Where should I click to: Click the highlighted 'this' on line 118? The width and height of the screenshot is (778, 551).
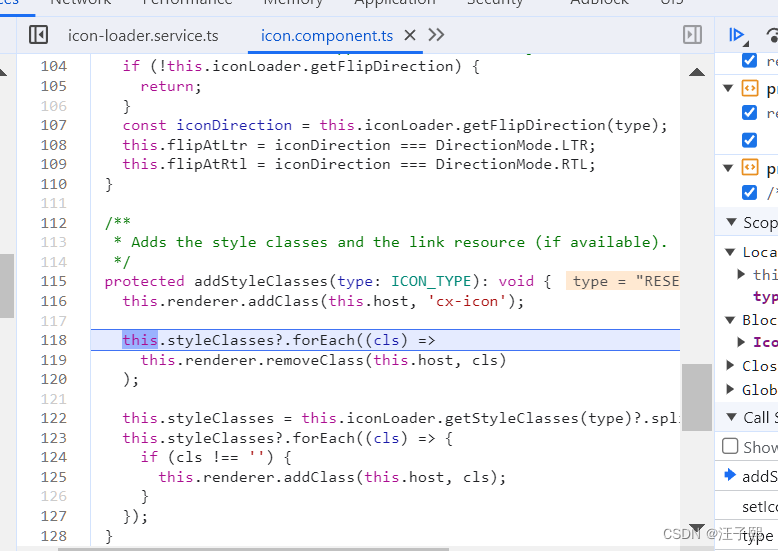pyautogui.click(x=140, y=340)
